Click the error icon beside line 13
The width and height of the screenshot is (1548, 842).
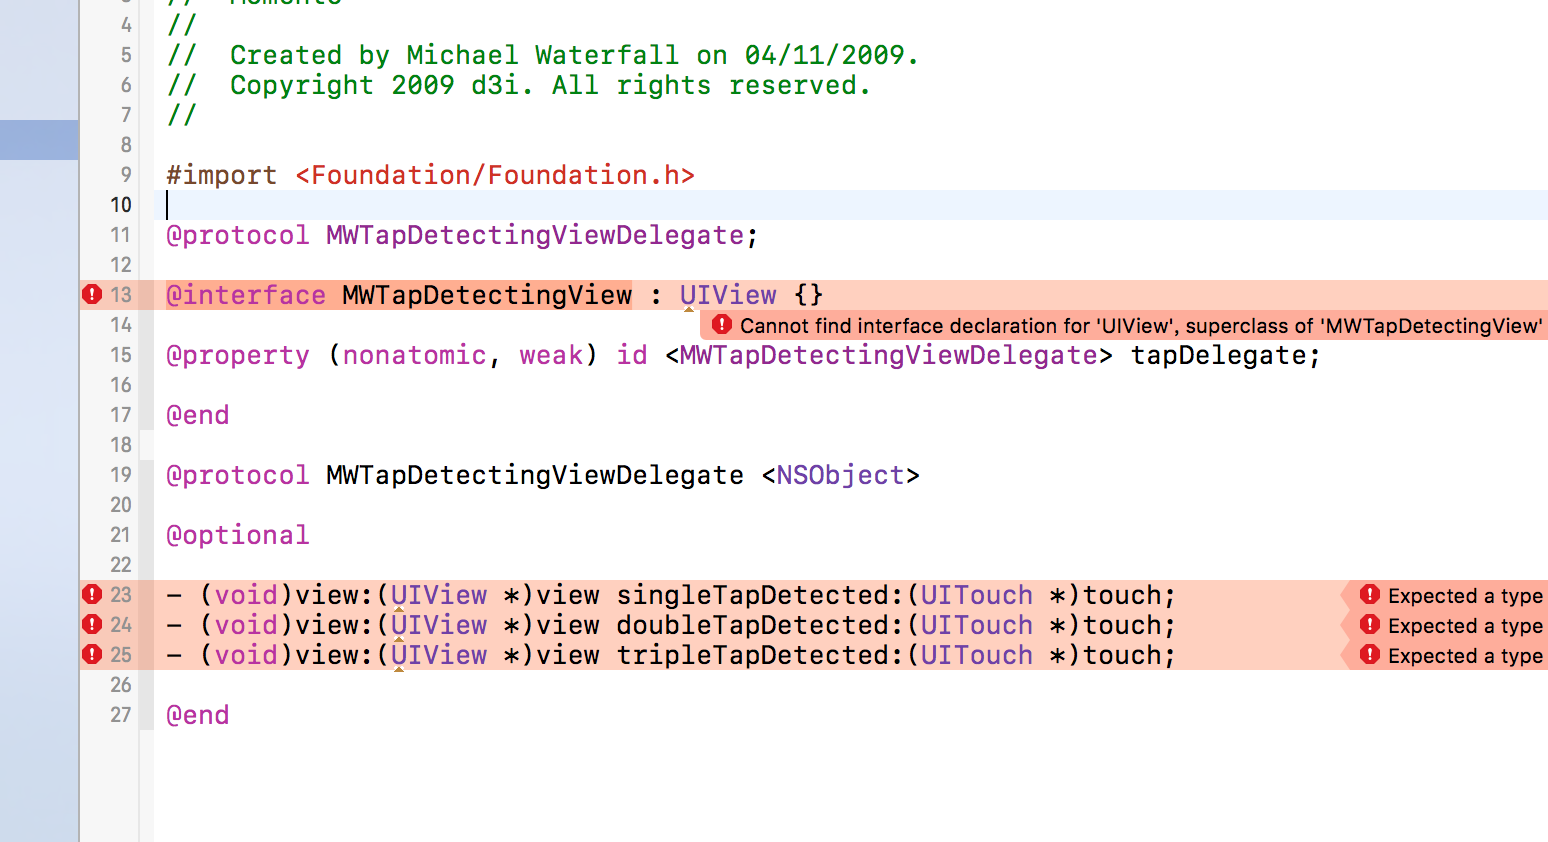pos(92,294)
